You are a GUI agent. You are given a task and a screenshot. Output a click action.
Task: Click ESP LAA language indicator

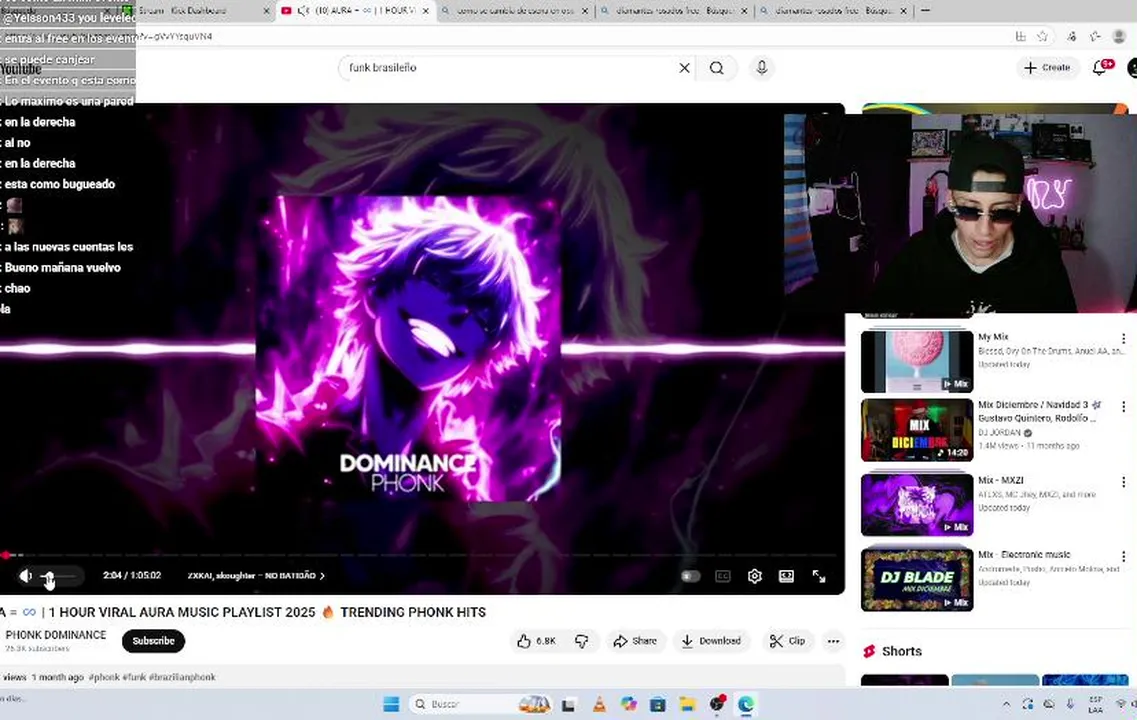(1095, 704)
